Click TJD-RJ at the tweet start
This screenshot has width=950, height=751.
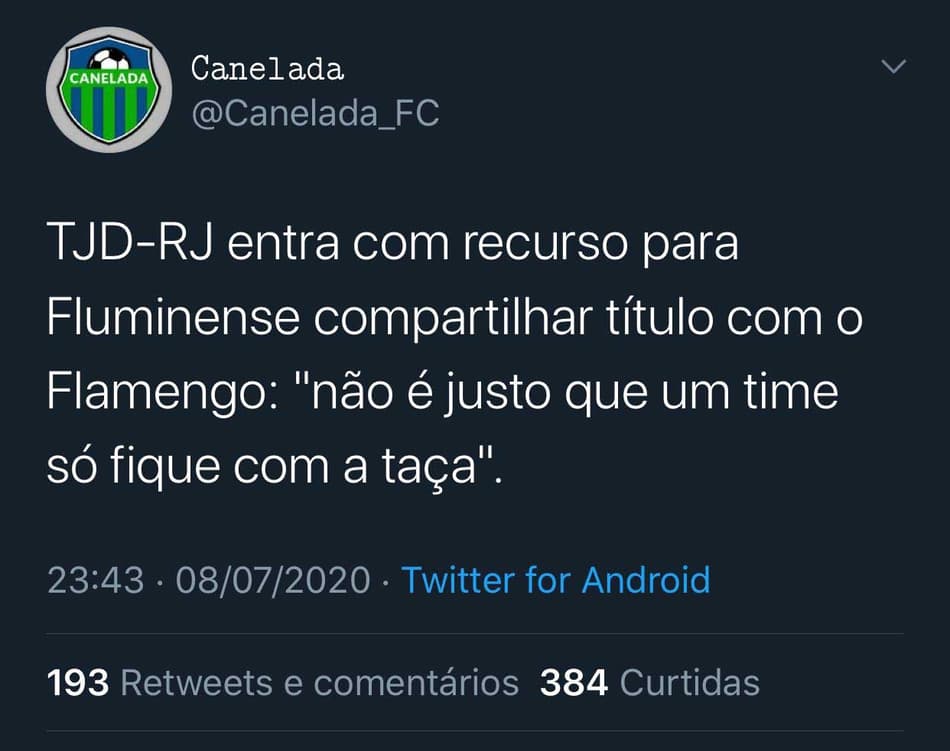[x=130, y=243]
